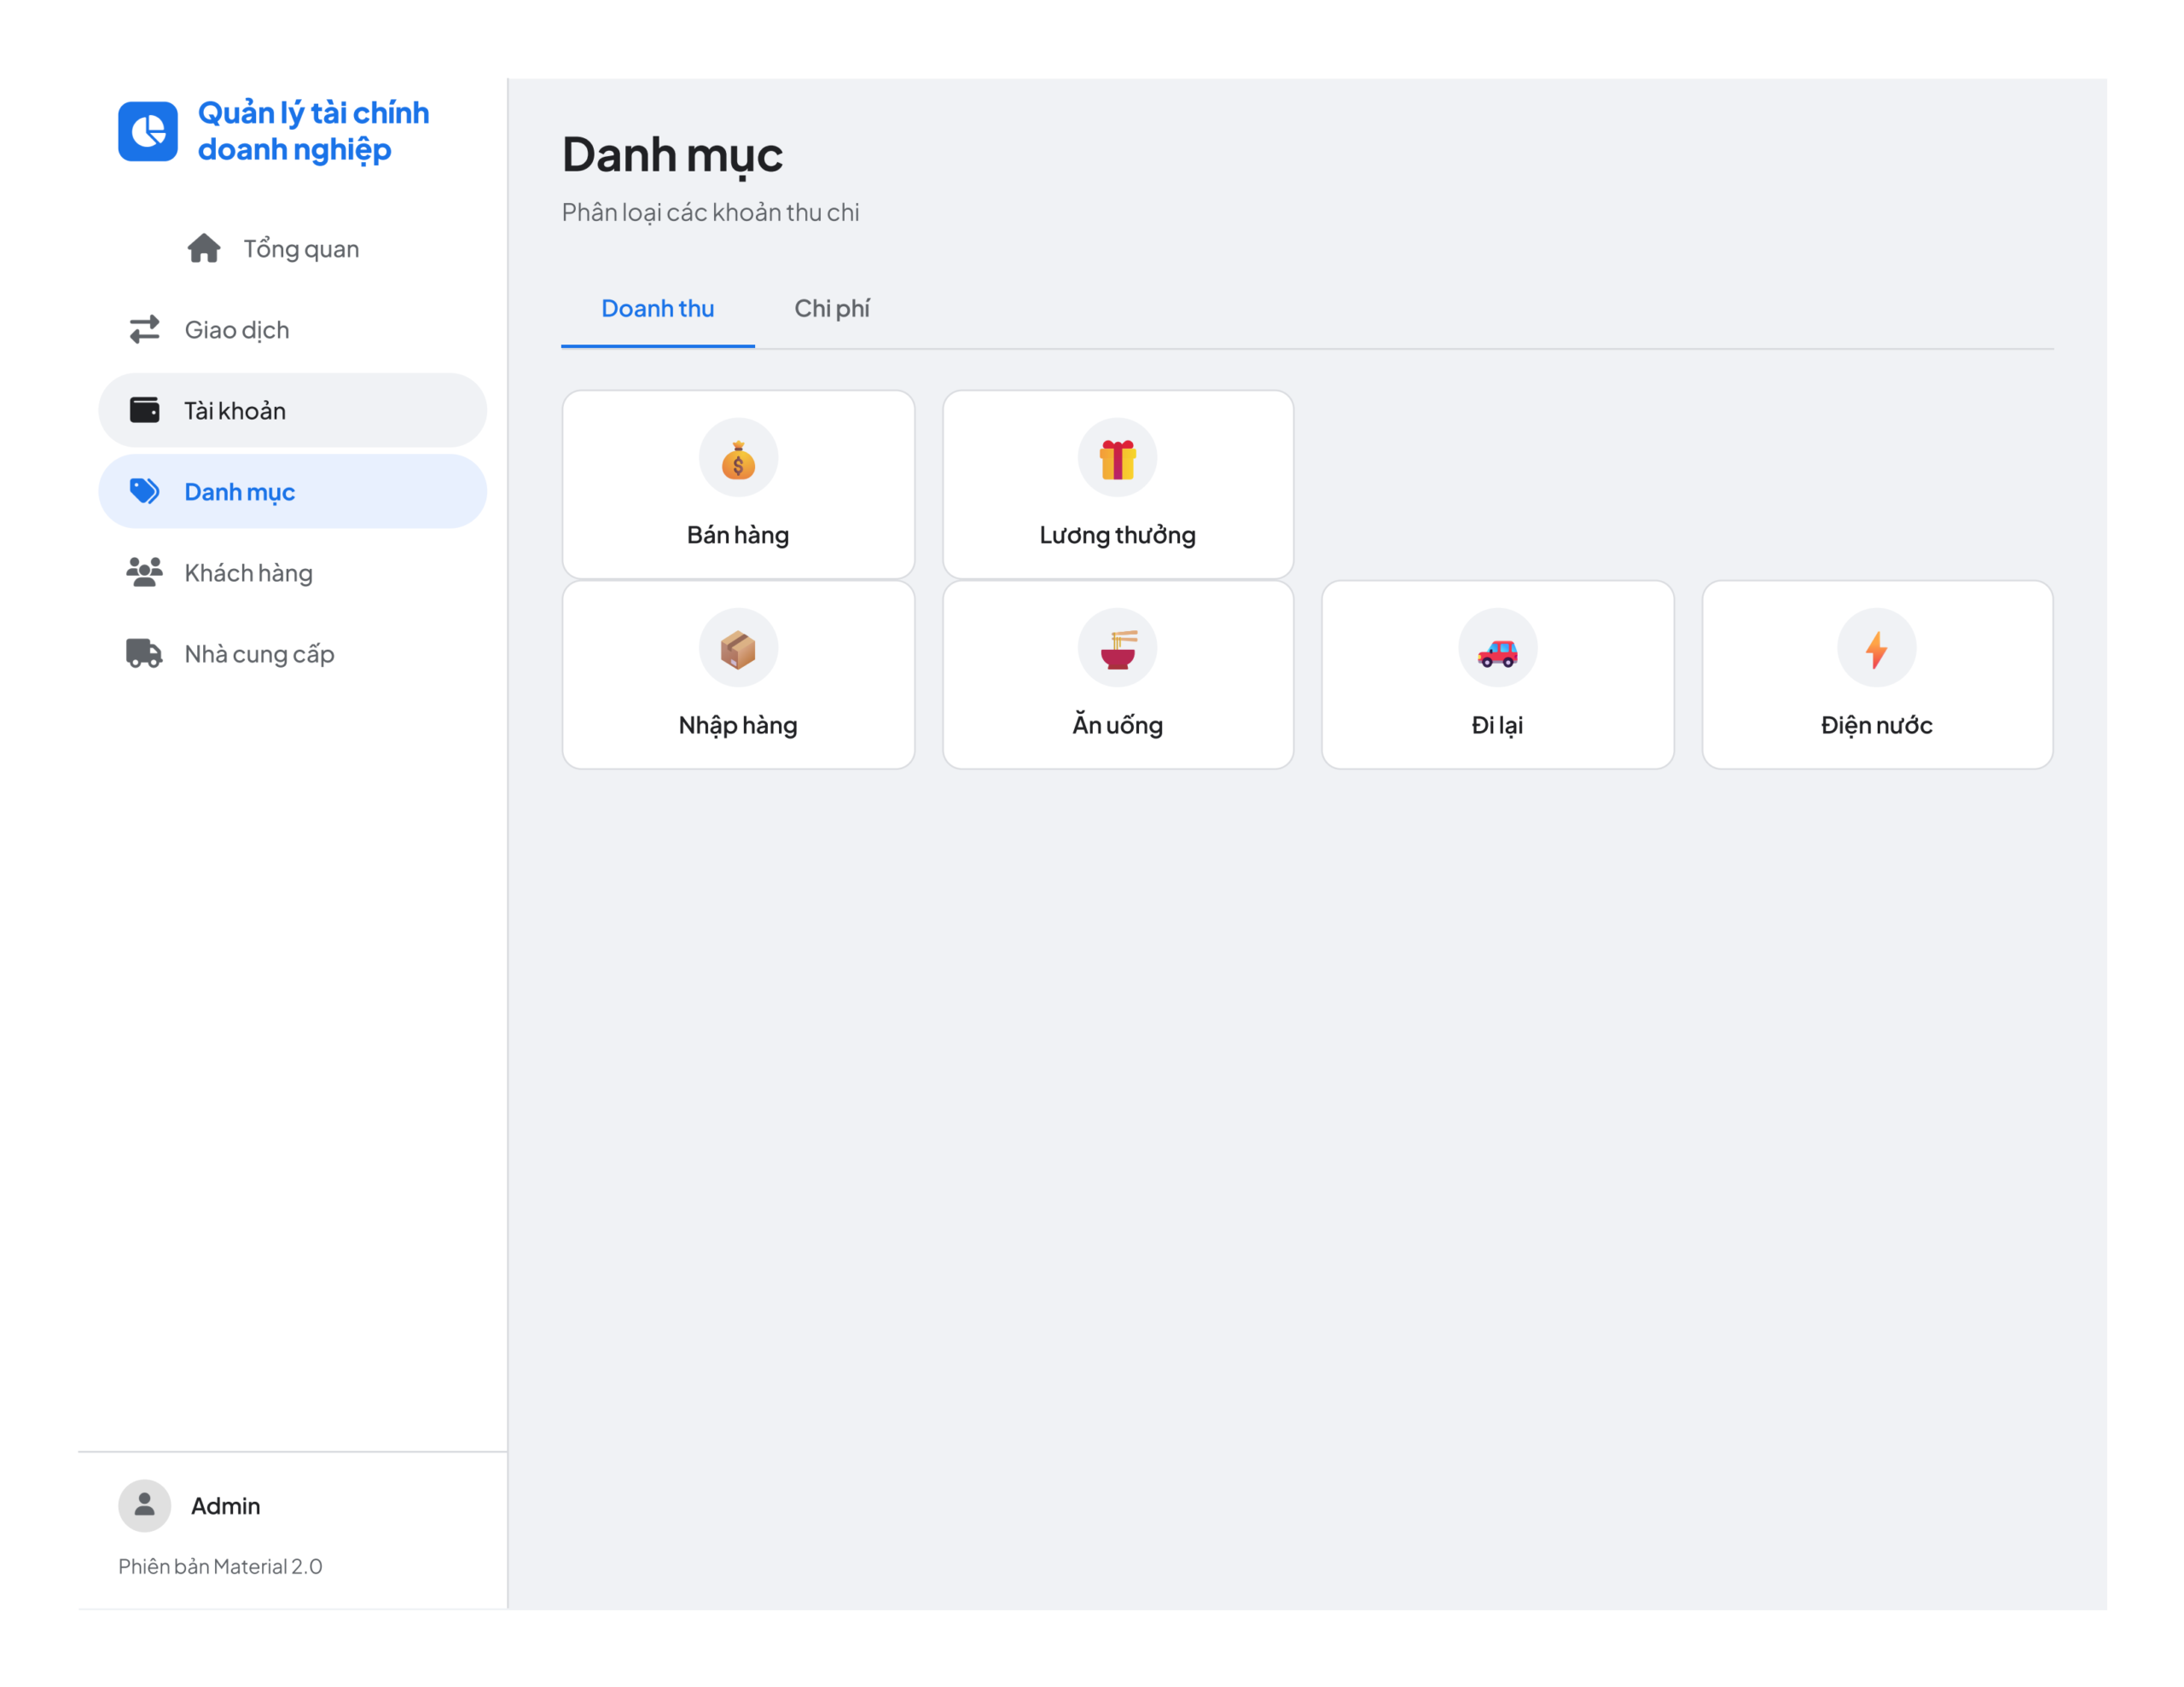Viewport: 2184px width, 1687px height.
Task: Click the people icon for Khách hàng
Action: (145, 572)
